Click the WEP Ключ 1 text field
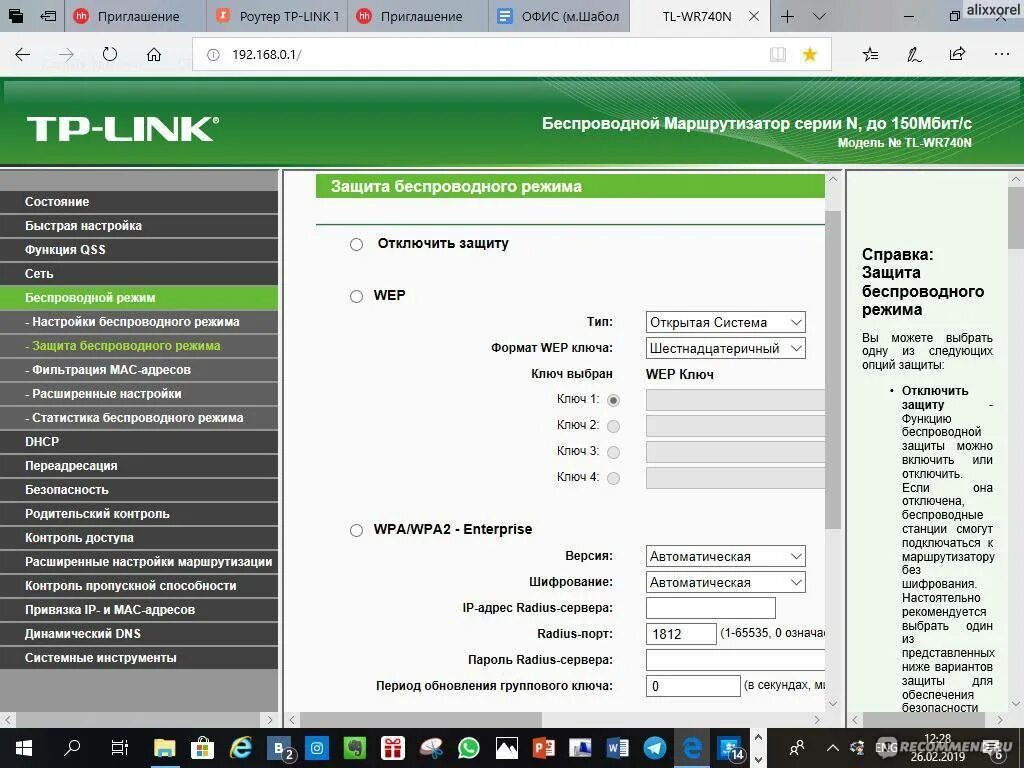 coord(735,400)
